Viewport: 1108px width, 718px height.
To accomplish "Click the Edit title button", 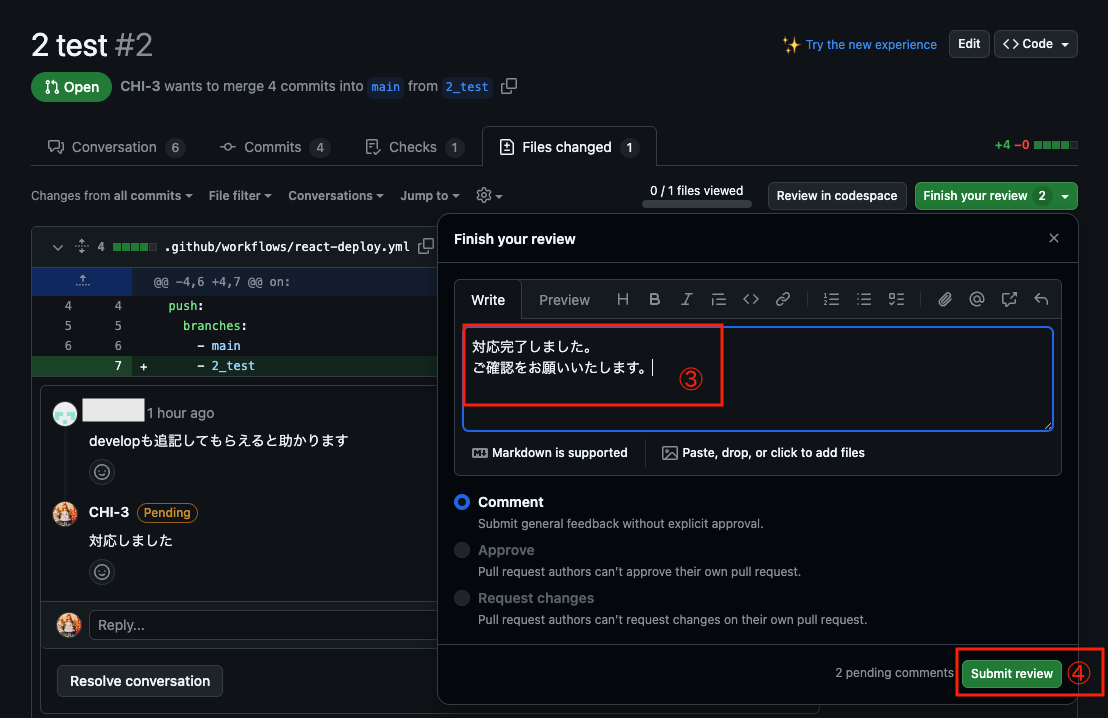I will pos(969,44).
